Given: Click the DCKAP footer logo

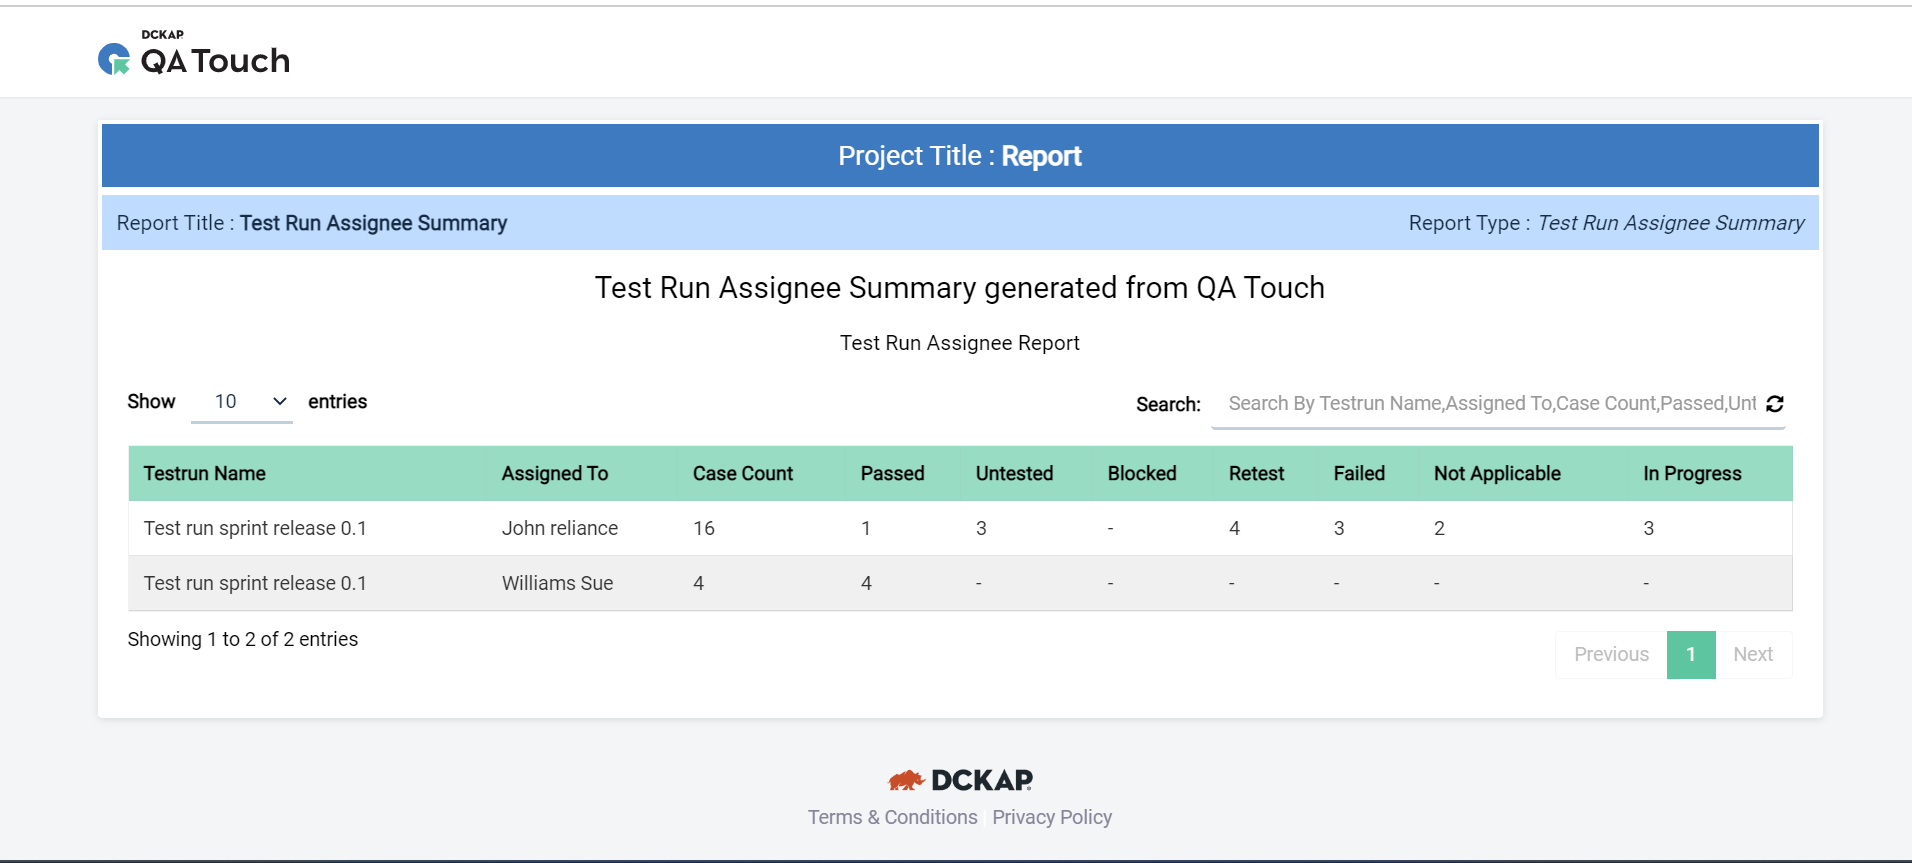Looking at the screenshot, I should (960, 780).
